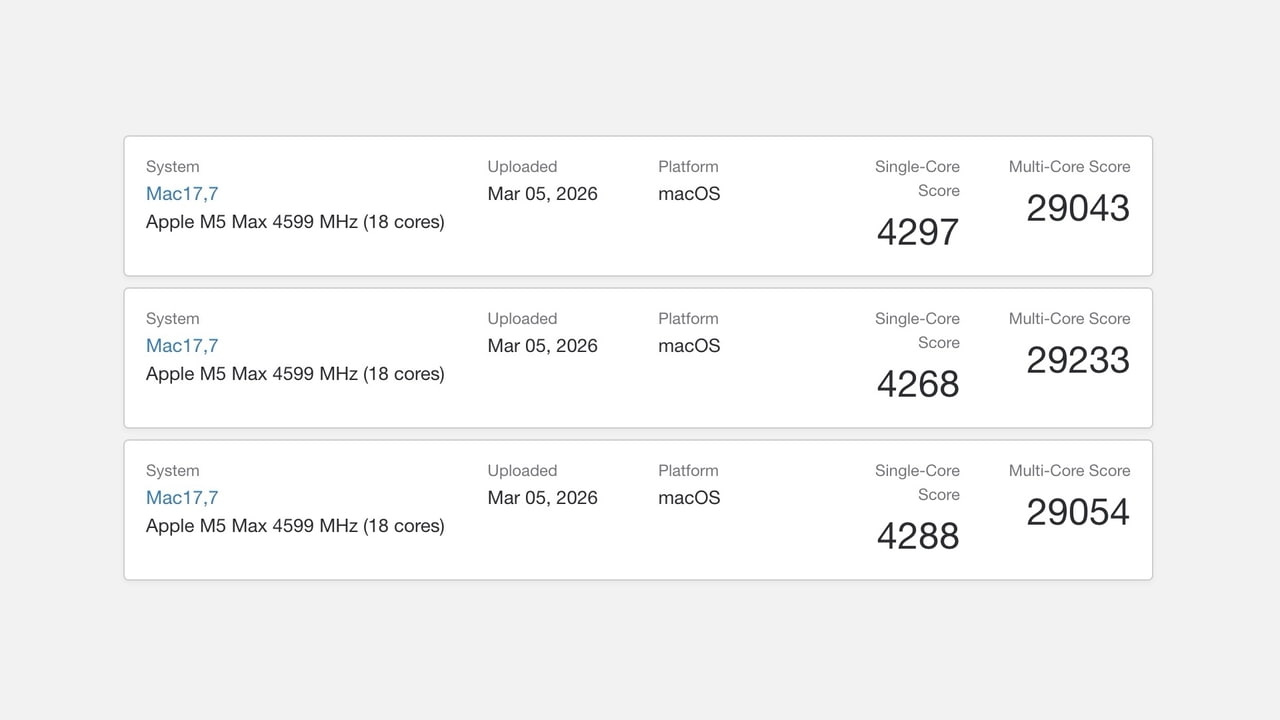Select the Apple M5 Max text in the middle card
1280x720 pixels.
tap(295, 373)
